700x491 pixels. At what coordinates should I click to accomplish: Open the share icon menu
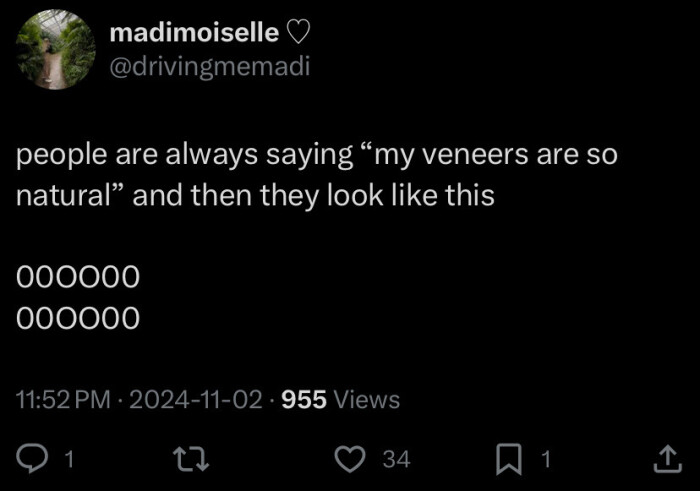coord(664,458)
